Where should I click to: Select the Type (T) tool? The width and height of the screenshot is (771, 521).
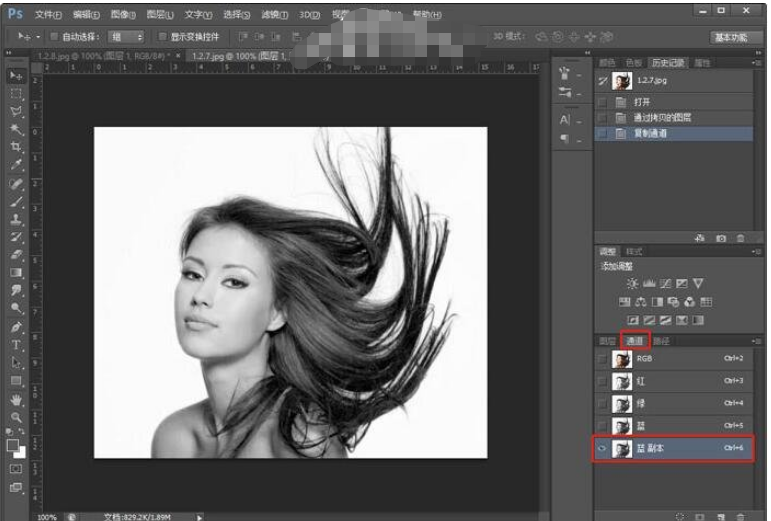pos(16,345)
